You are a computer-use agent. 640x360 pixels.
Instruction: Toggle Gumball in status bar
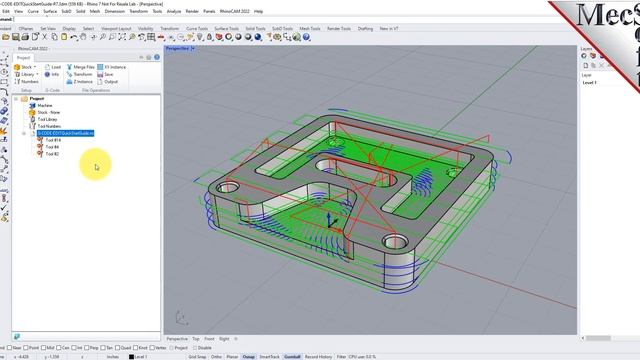click(292, 357)
